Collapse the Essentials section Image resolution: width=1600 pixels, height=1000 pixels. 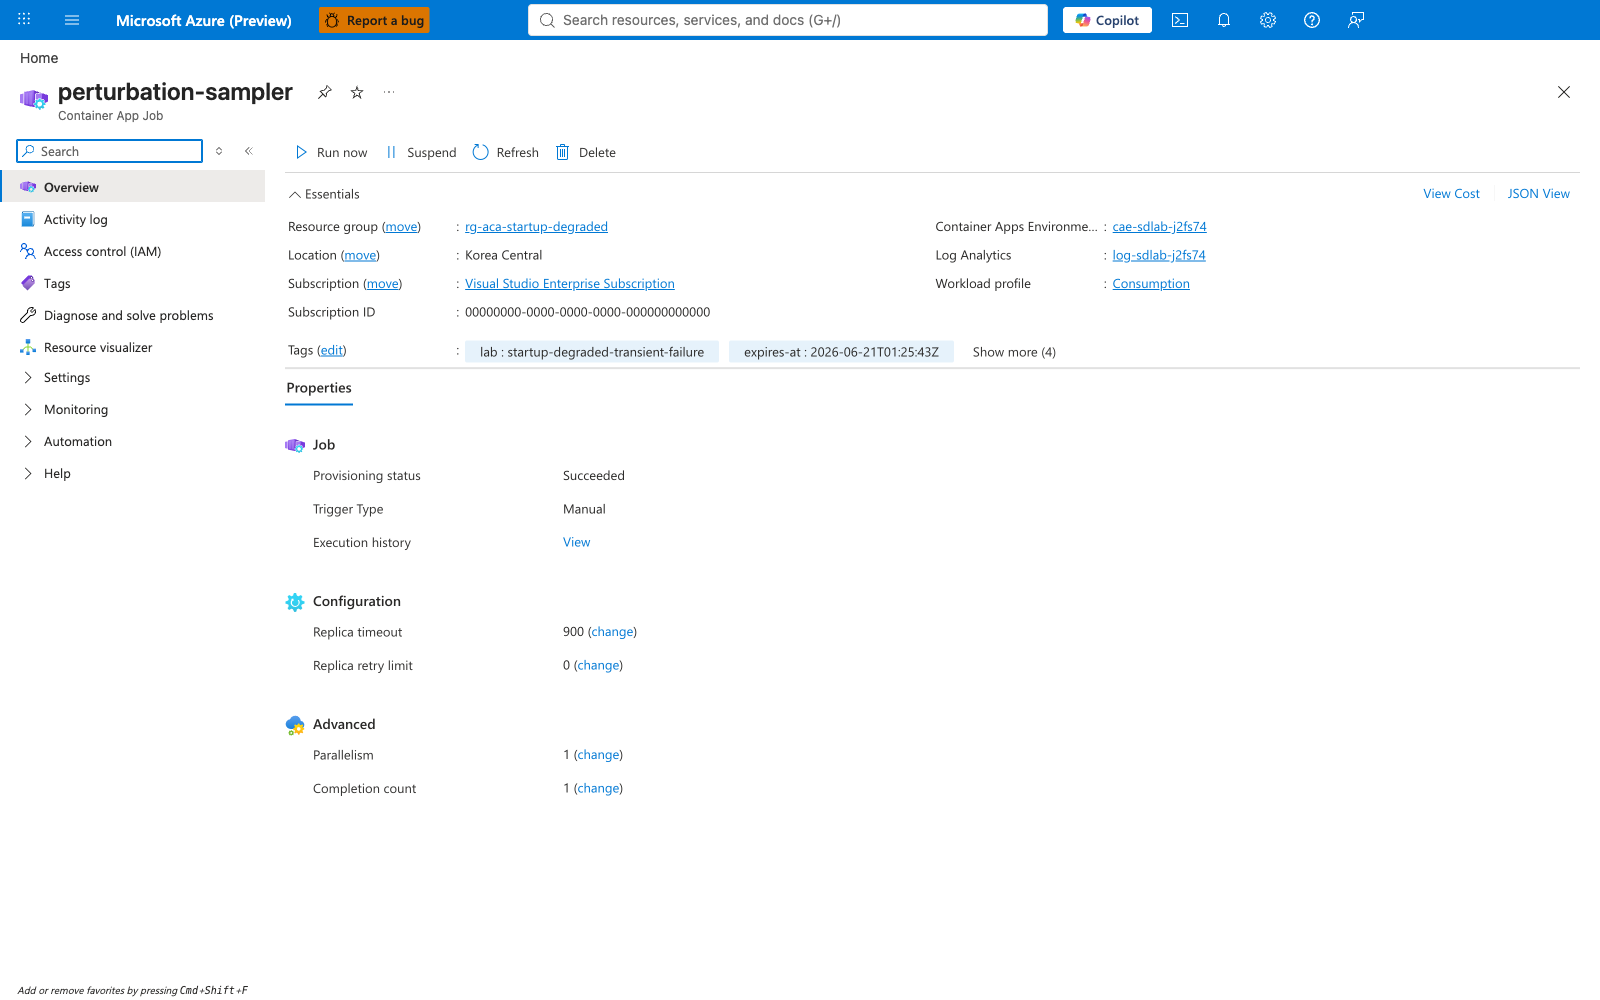tap(324, 194)
